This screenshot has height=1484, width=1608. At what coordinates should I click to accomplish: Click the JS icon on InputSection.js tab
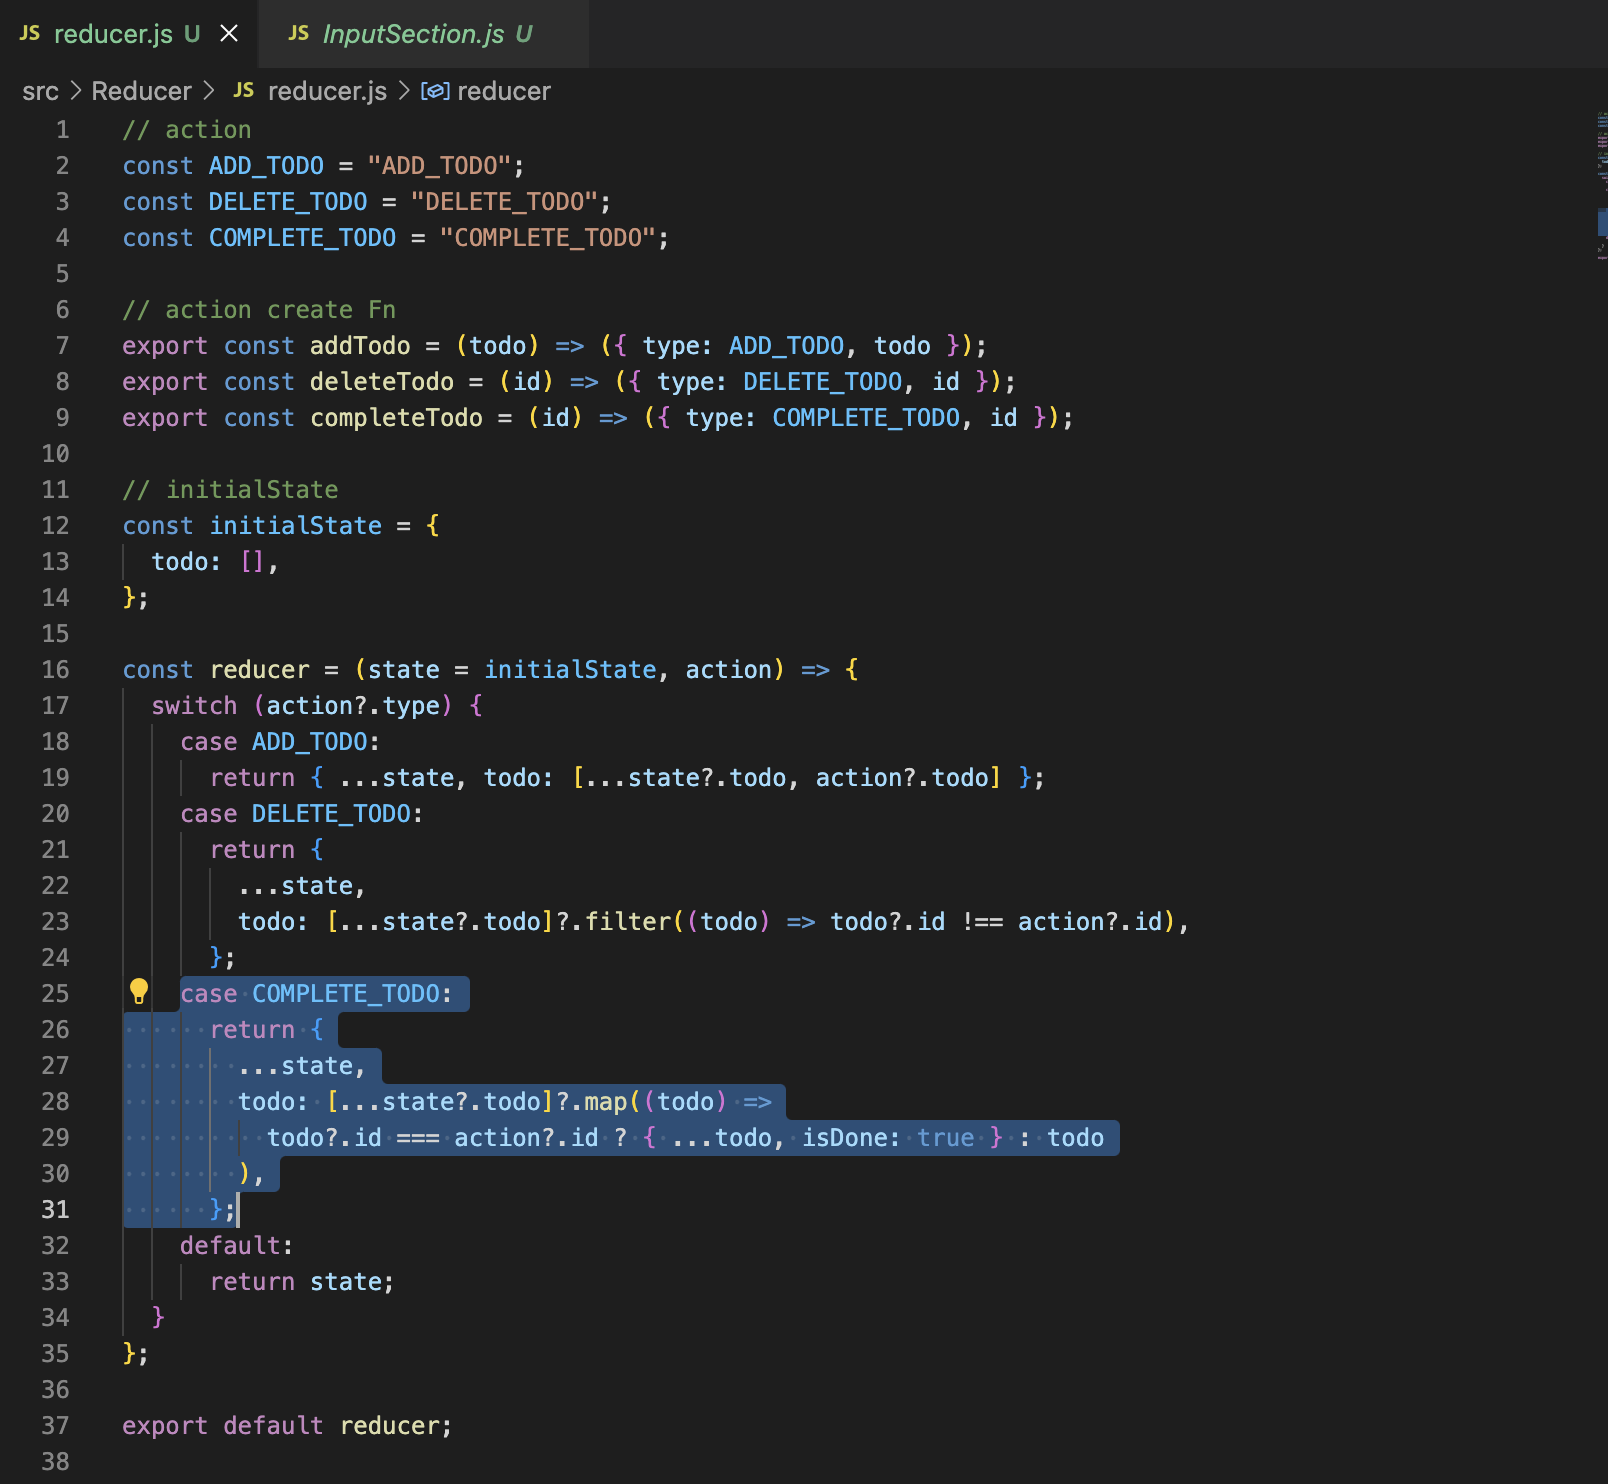[298, 34]
